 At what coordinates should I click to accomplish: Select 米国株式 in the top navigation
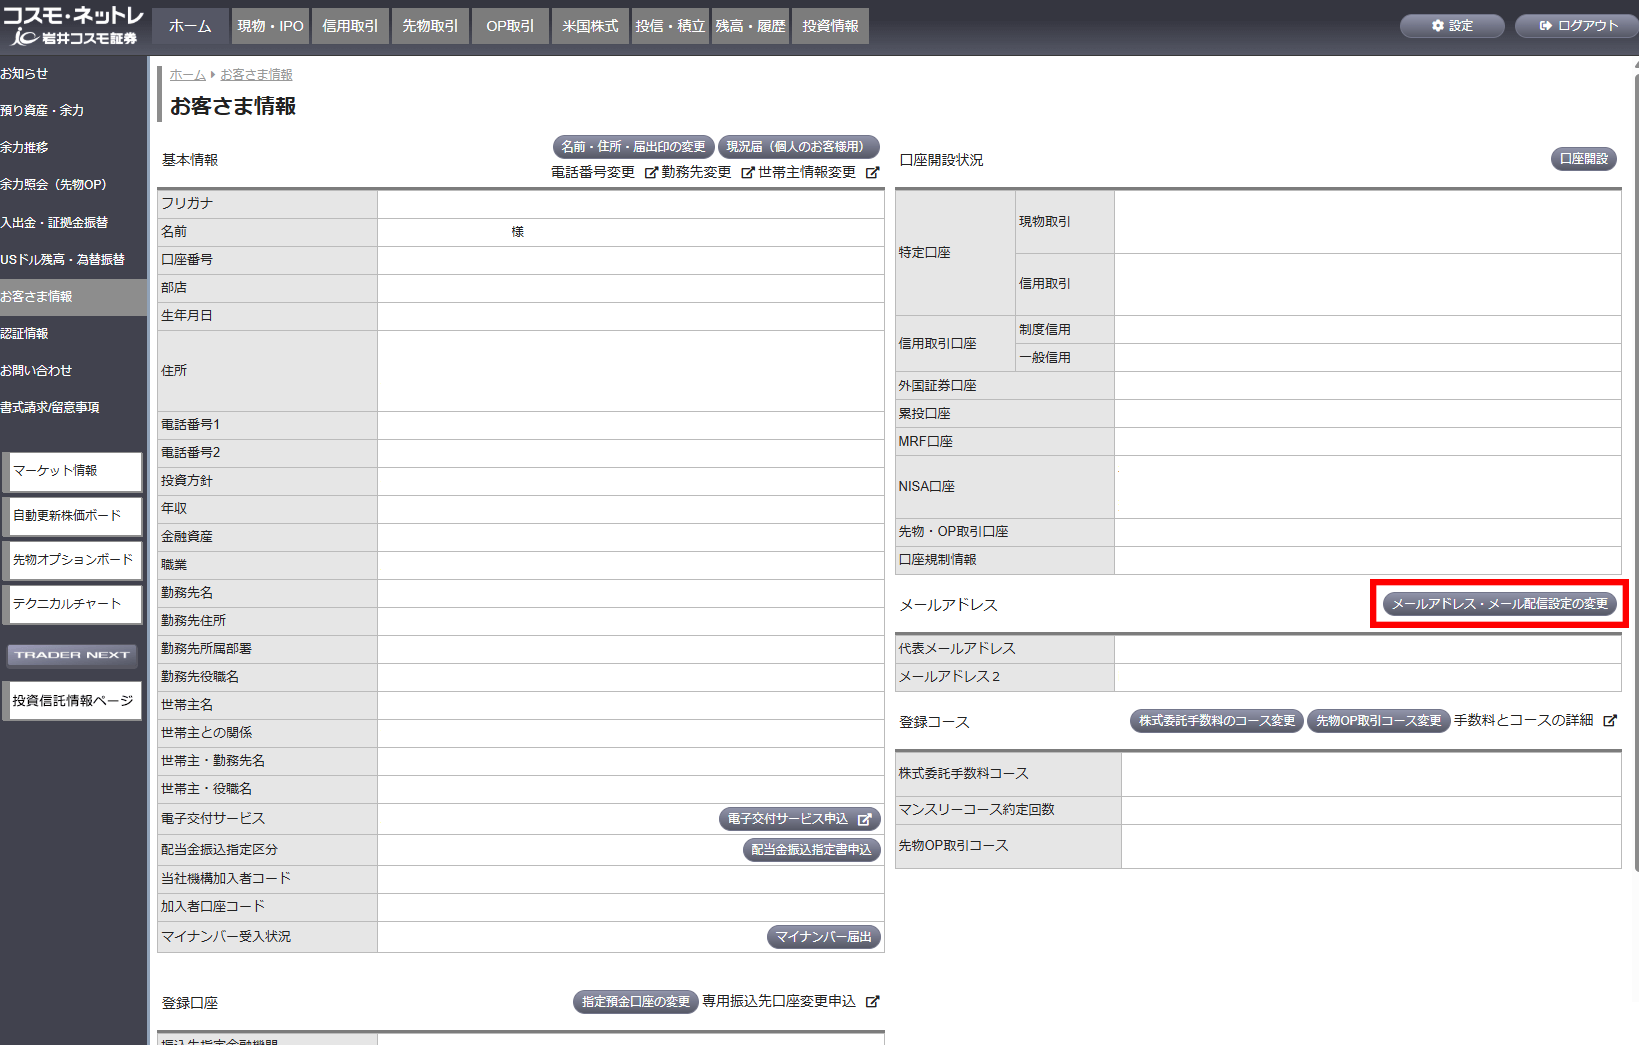click(x=590, y=26)
